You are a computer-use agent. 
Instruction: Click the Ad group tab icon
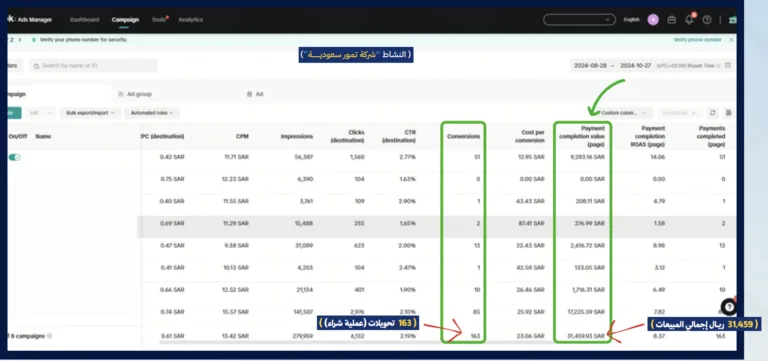(120, 94)
